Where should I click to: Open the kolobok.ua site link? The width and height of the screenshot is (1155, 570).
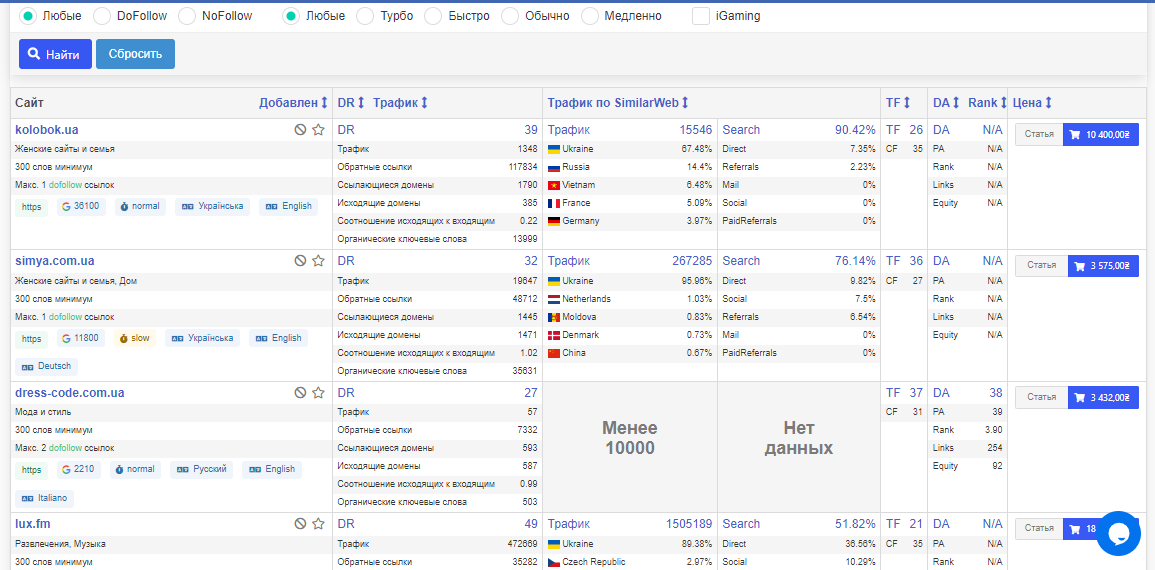[x=46, y=130]
